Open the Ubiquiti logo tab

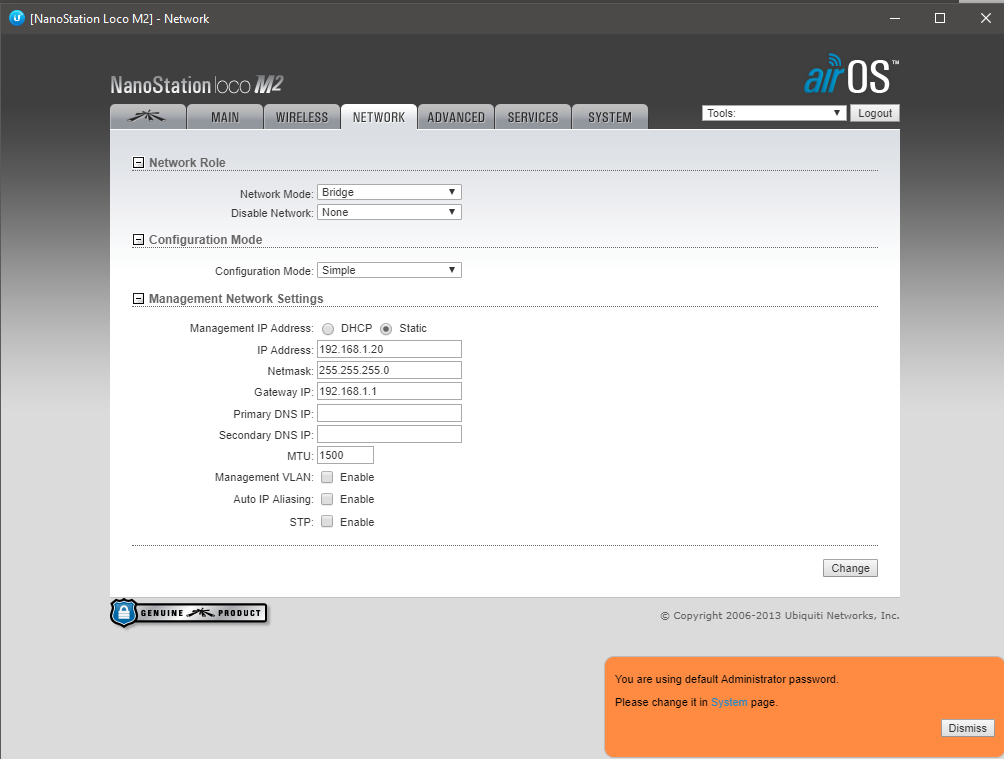(147, 117)
